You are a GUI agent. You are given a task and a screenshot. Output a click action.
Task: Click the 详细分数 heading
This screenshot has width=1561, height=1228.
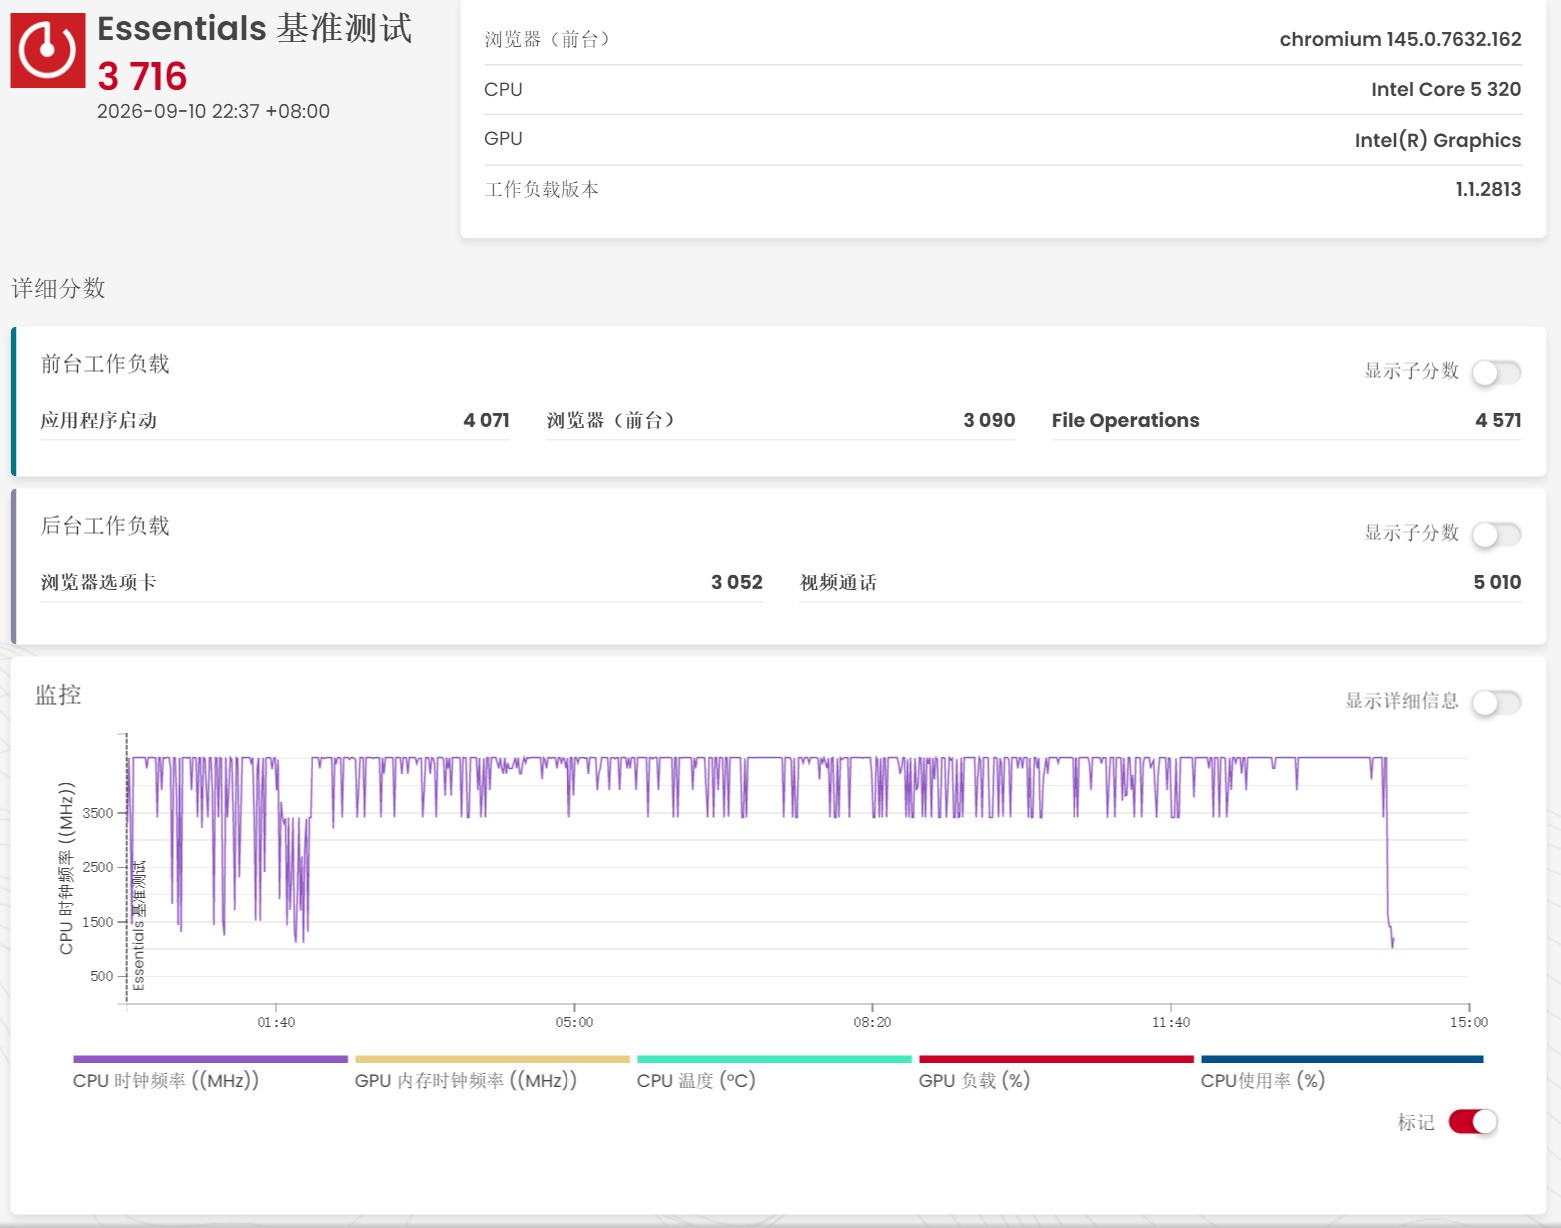58,289
